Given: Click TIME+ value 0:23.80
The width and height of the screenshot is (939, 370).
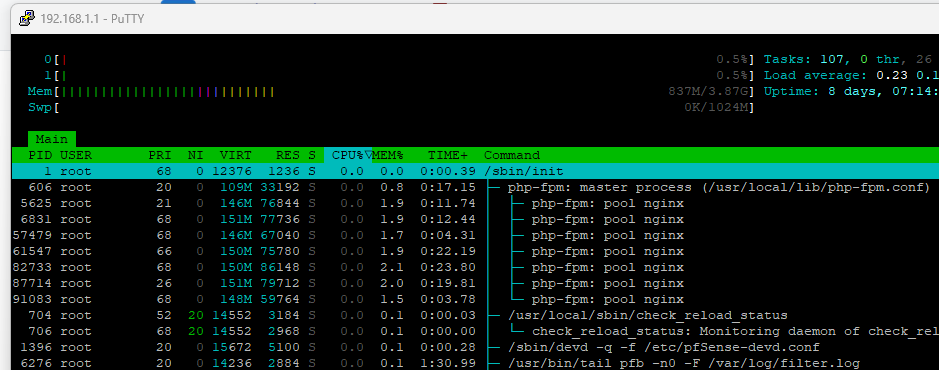Looking at the screenshot, I should (x=448, y=267).
